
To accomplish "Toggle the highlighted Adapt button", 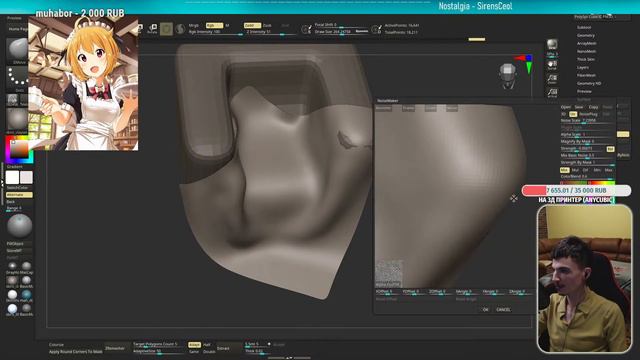I will pyautogui.click(x=194, y=345).
